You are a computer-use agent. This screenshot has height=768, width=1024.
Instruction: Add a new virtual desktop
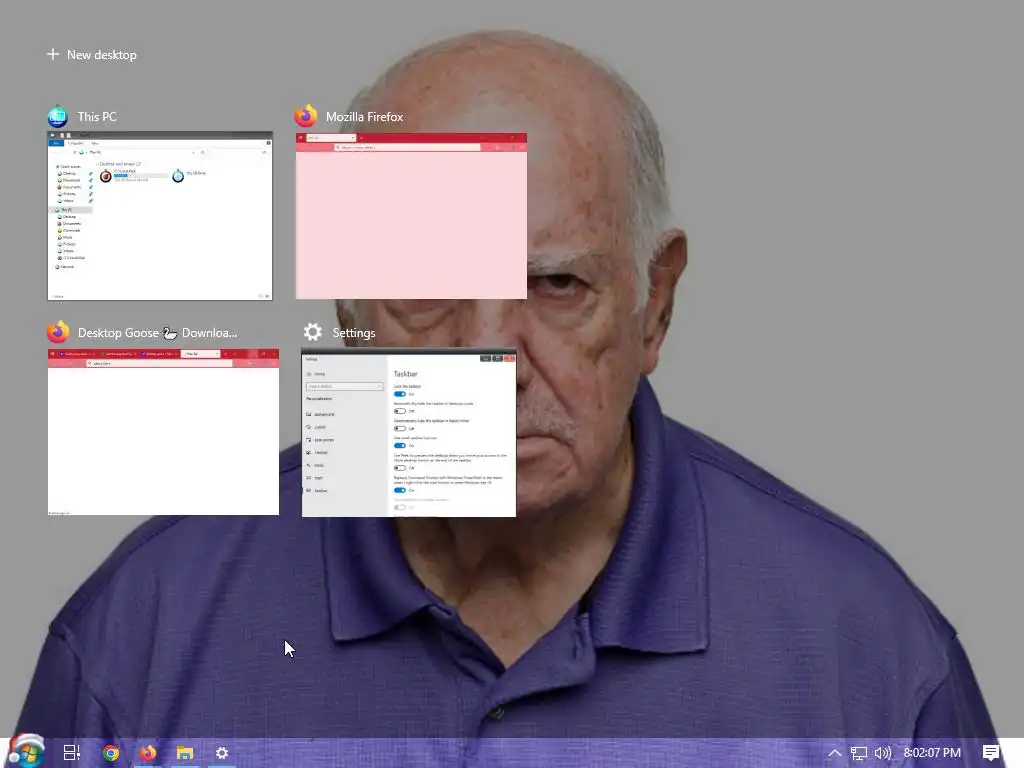(92, 55)
